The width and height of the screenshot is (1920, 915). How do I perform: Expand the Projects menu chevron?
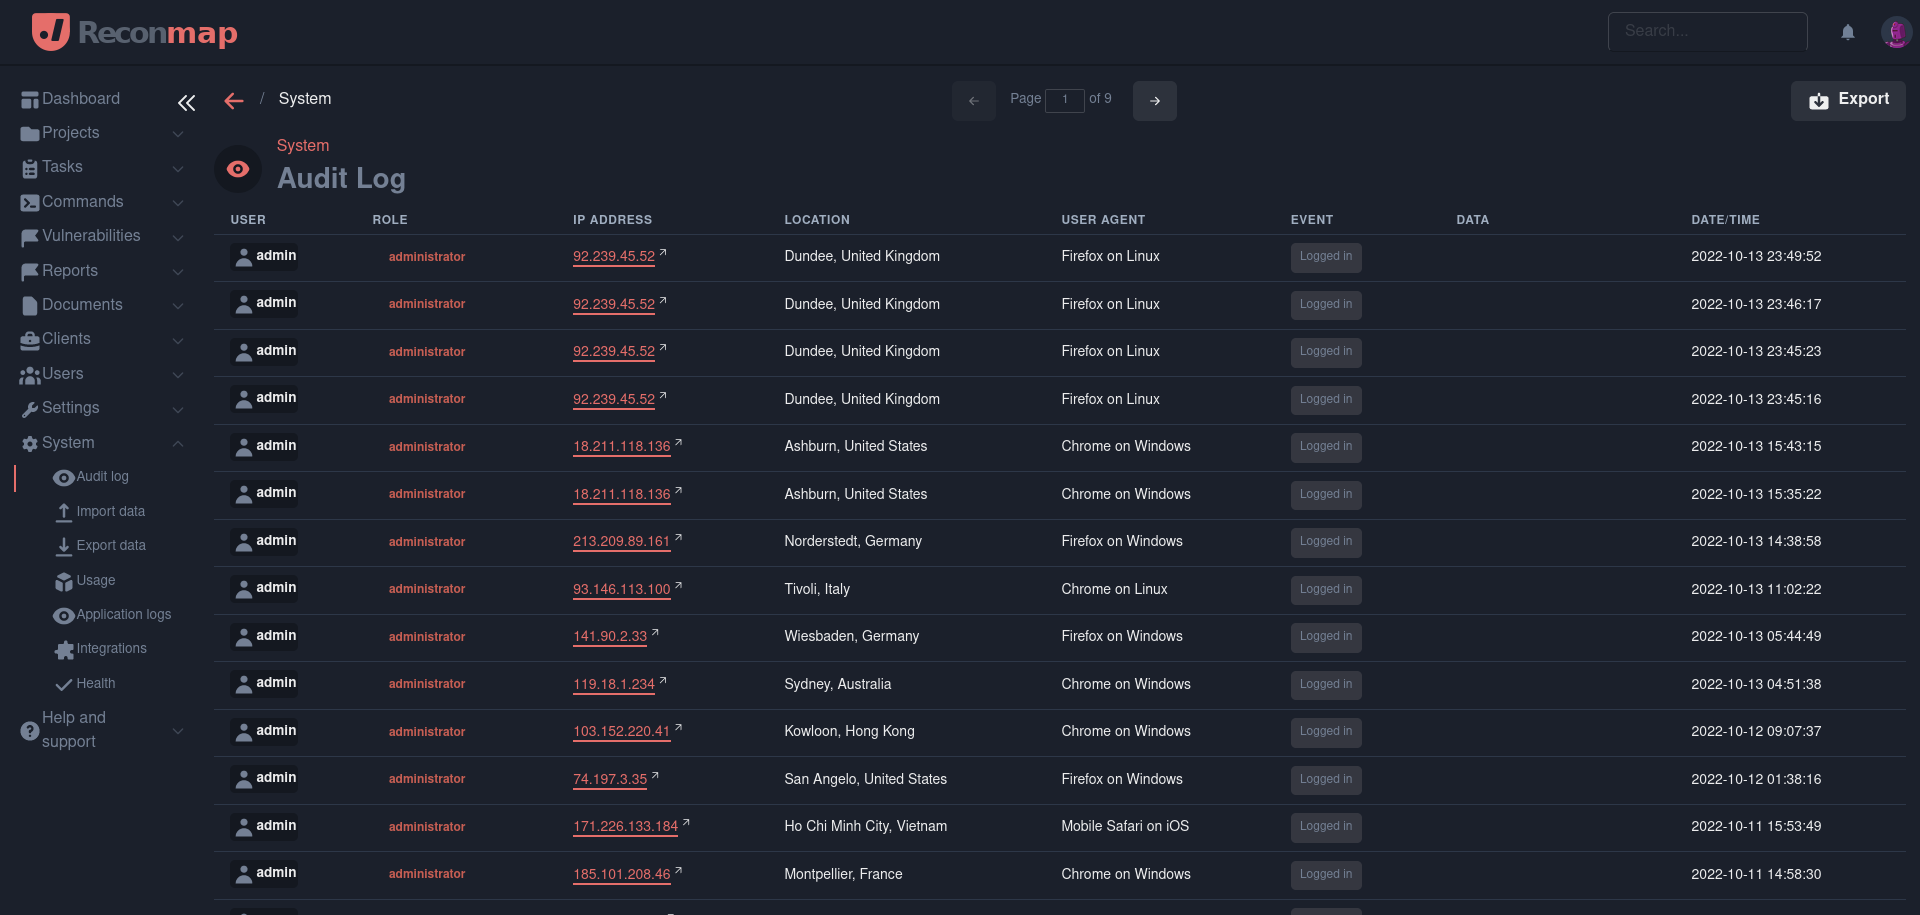click(178, 134)
